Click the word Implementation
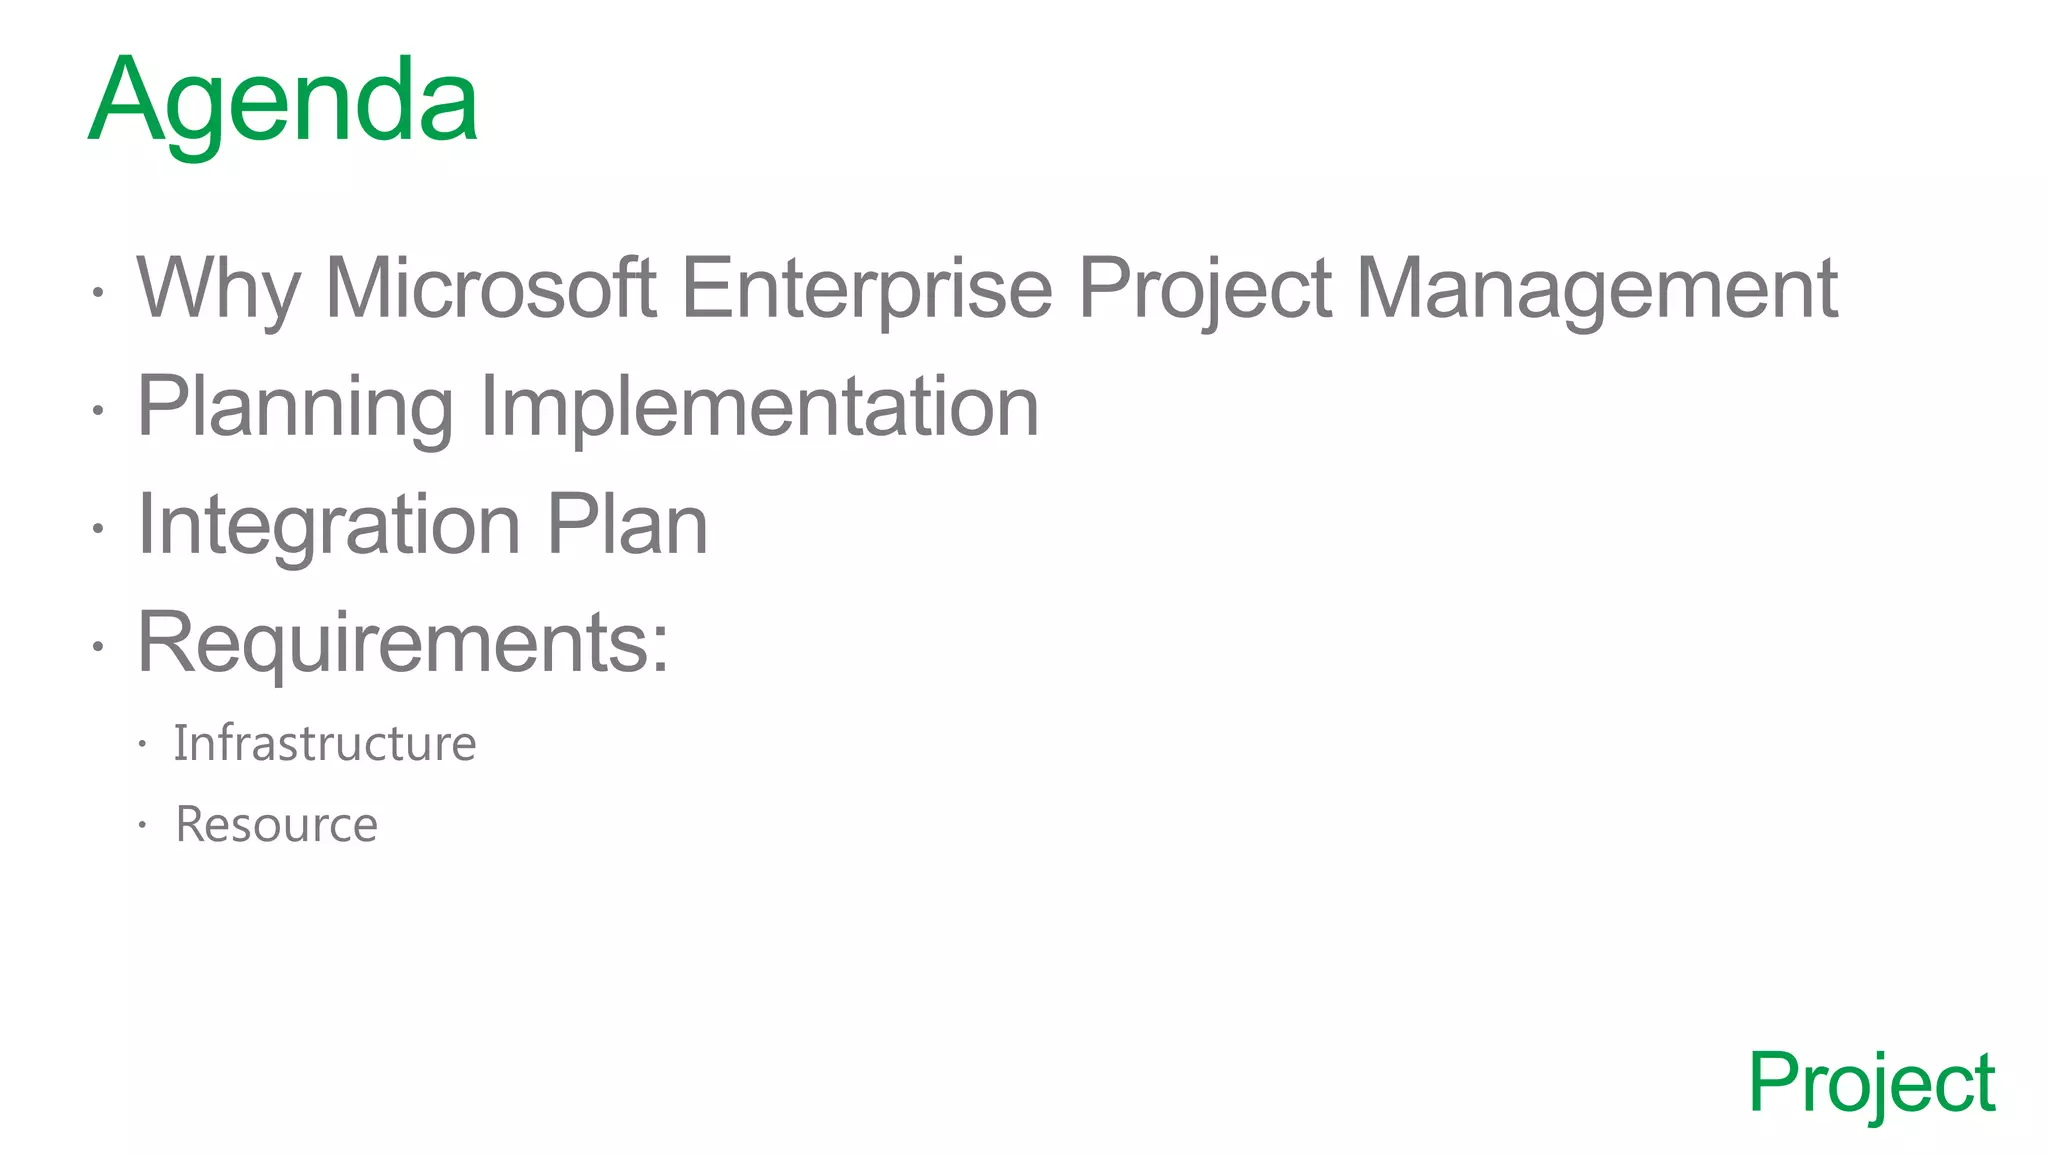The width and height of the screenshot is (2048, 1155). point(760,407)
